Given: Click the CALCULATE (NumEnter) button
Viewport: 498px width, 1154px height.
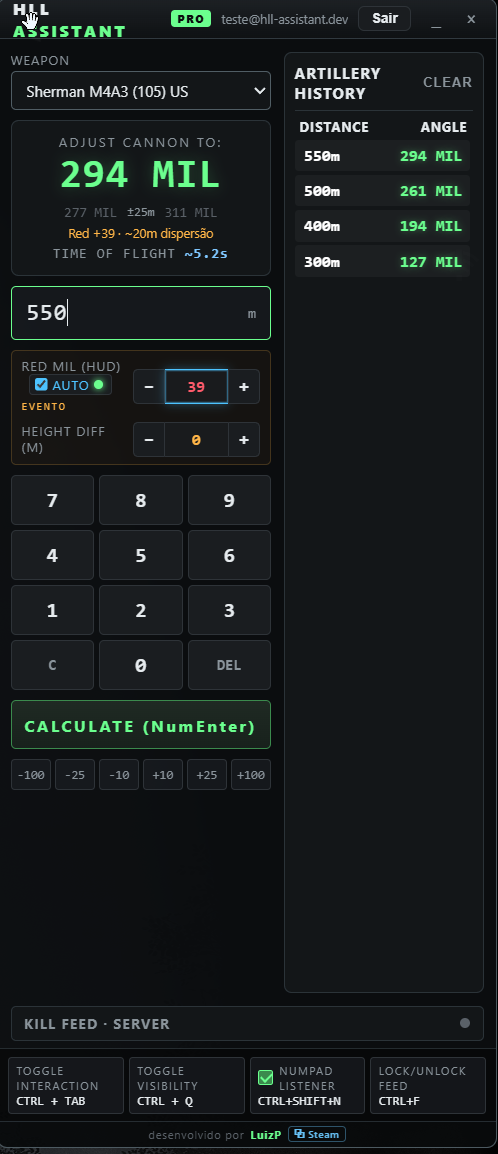Looking at the screenshot, I should (x=140, y=725).
